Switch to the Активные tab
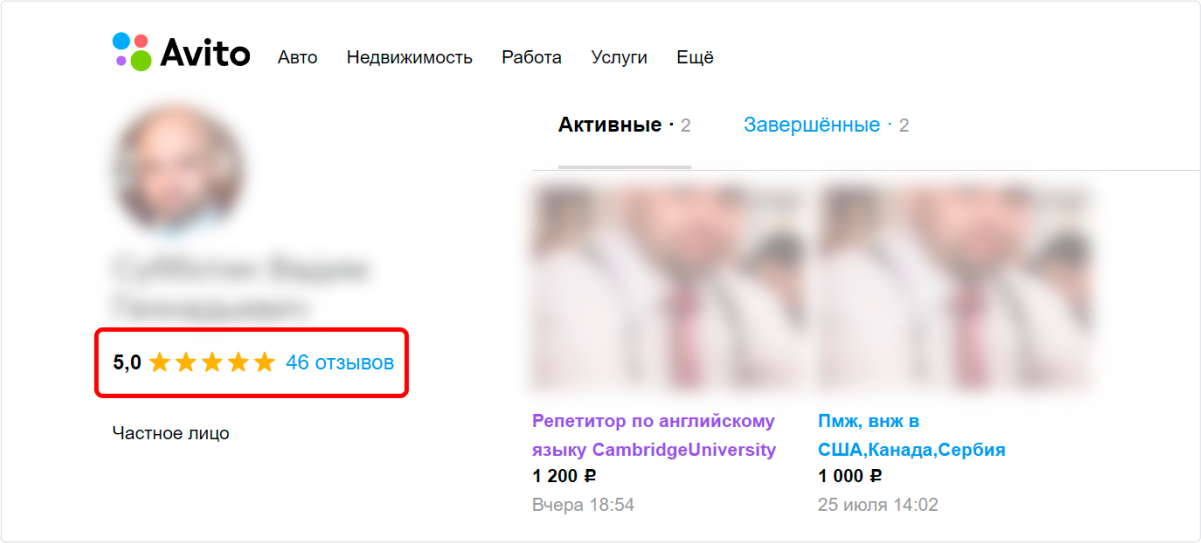The image size is (1201, 543). pyautogui.click(x=624, y=125)
